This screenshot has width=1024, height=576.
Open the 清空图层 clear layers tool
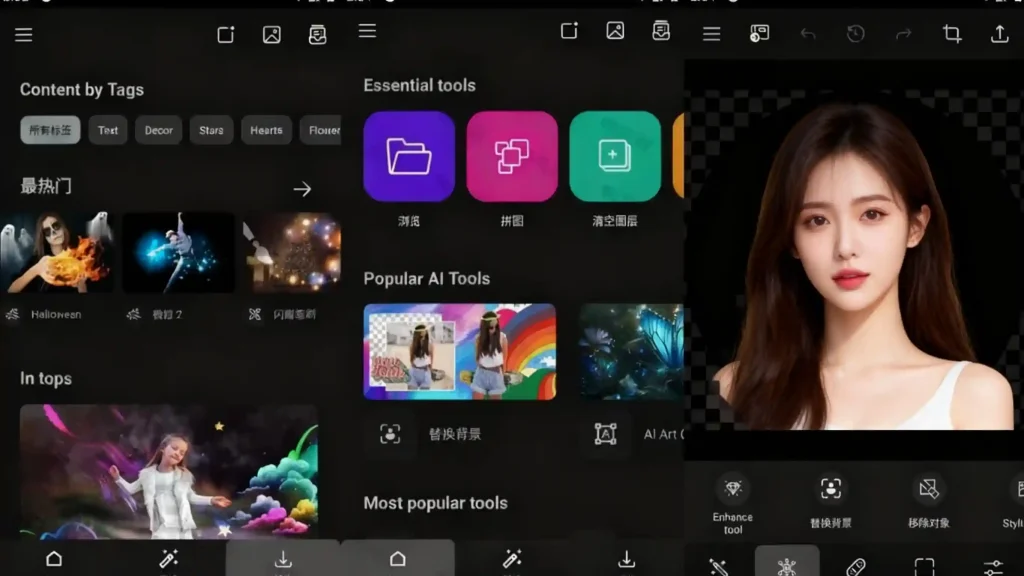[x=614, y=155]
